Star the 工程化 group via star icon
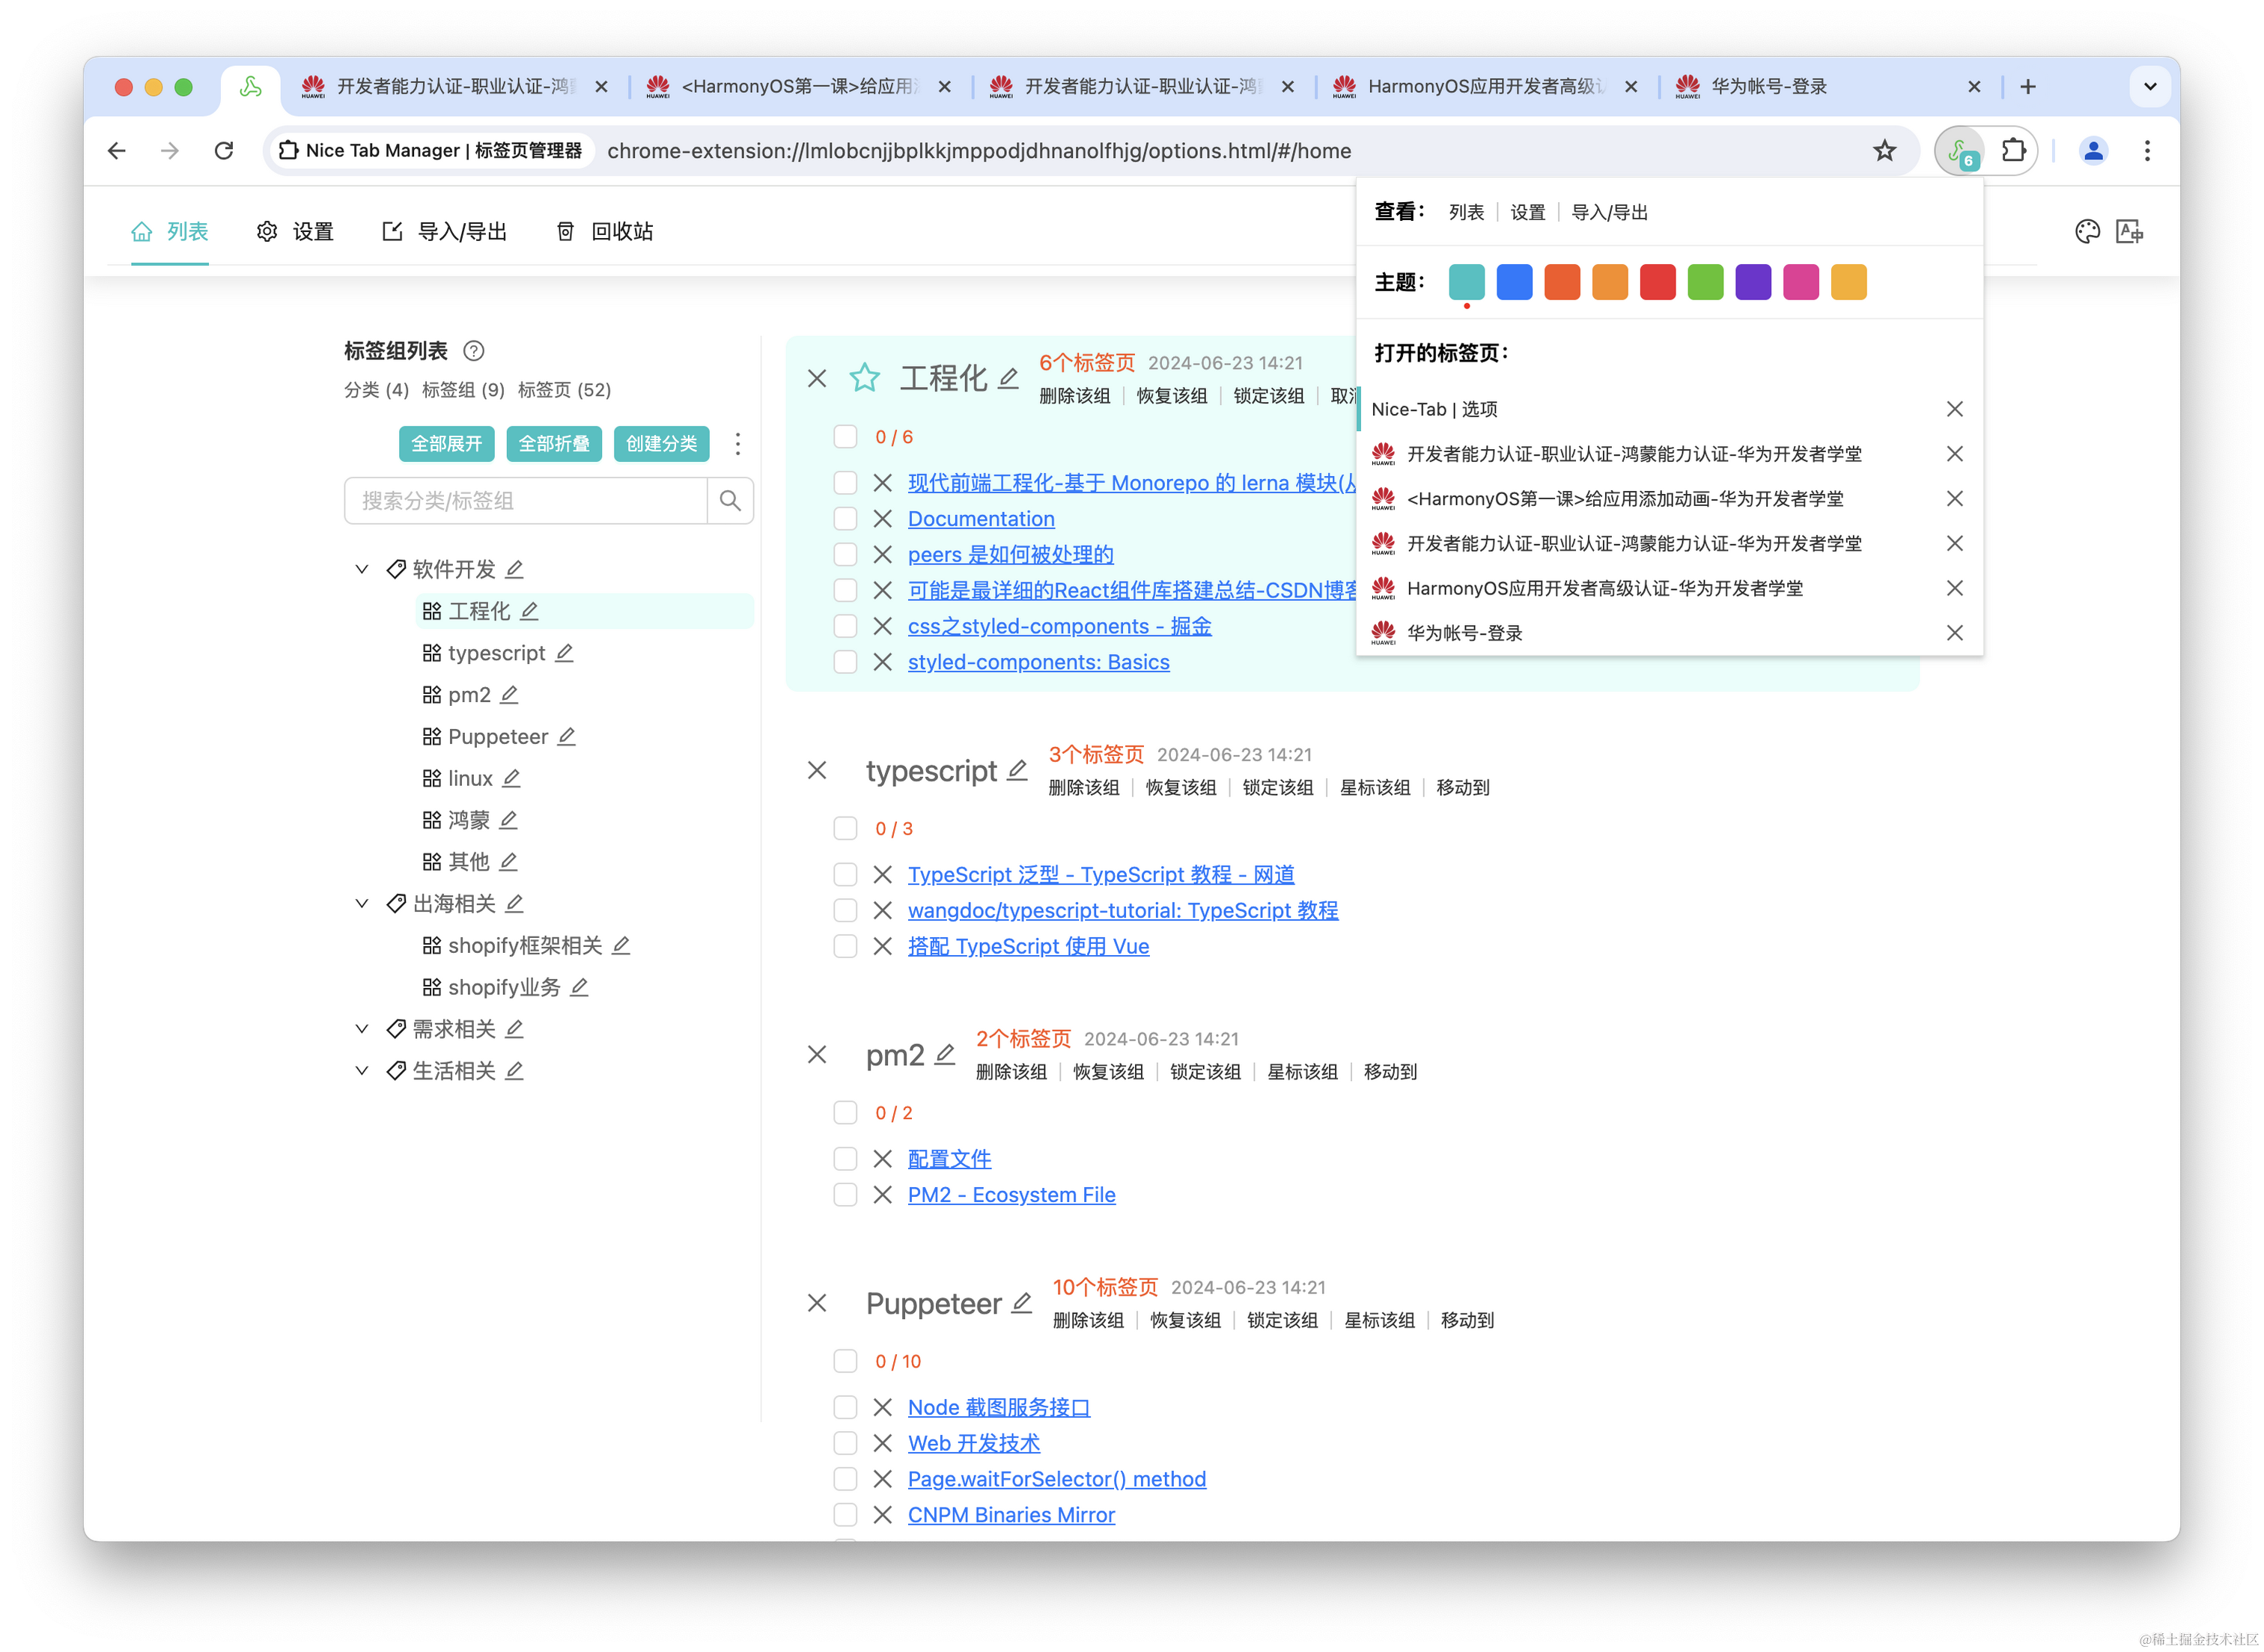Image resolution: width=2264 pixels, height=1652 pixels. click(864, 378)
